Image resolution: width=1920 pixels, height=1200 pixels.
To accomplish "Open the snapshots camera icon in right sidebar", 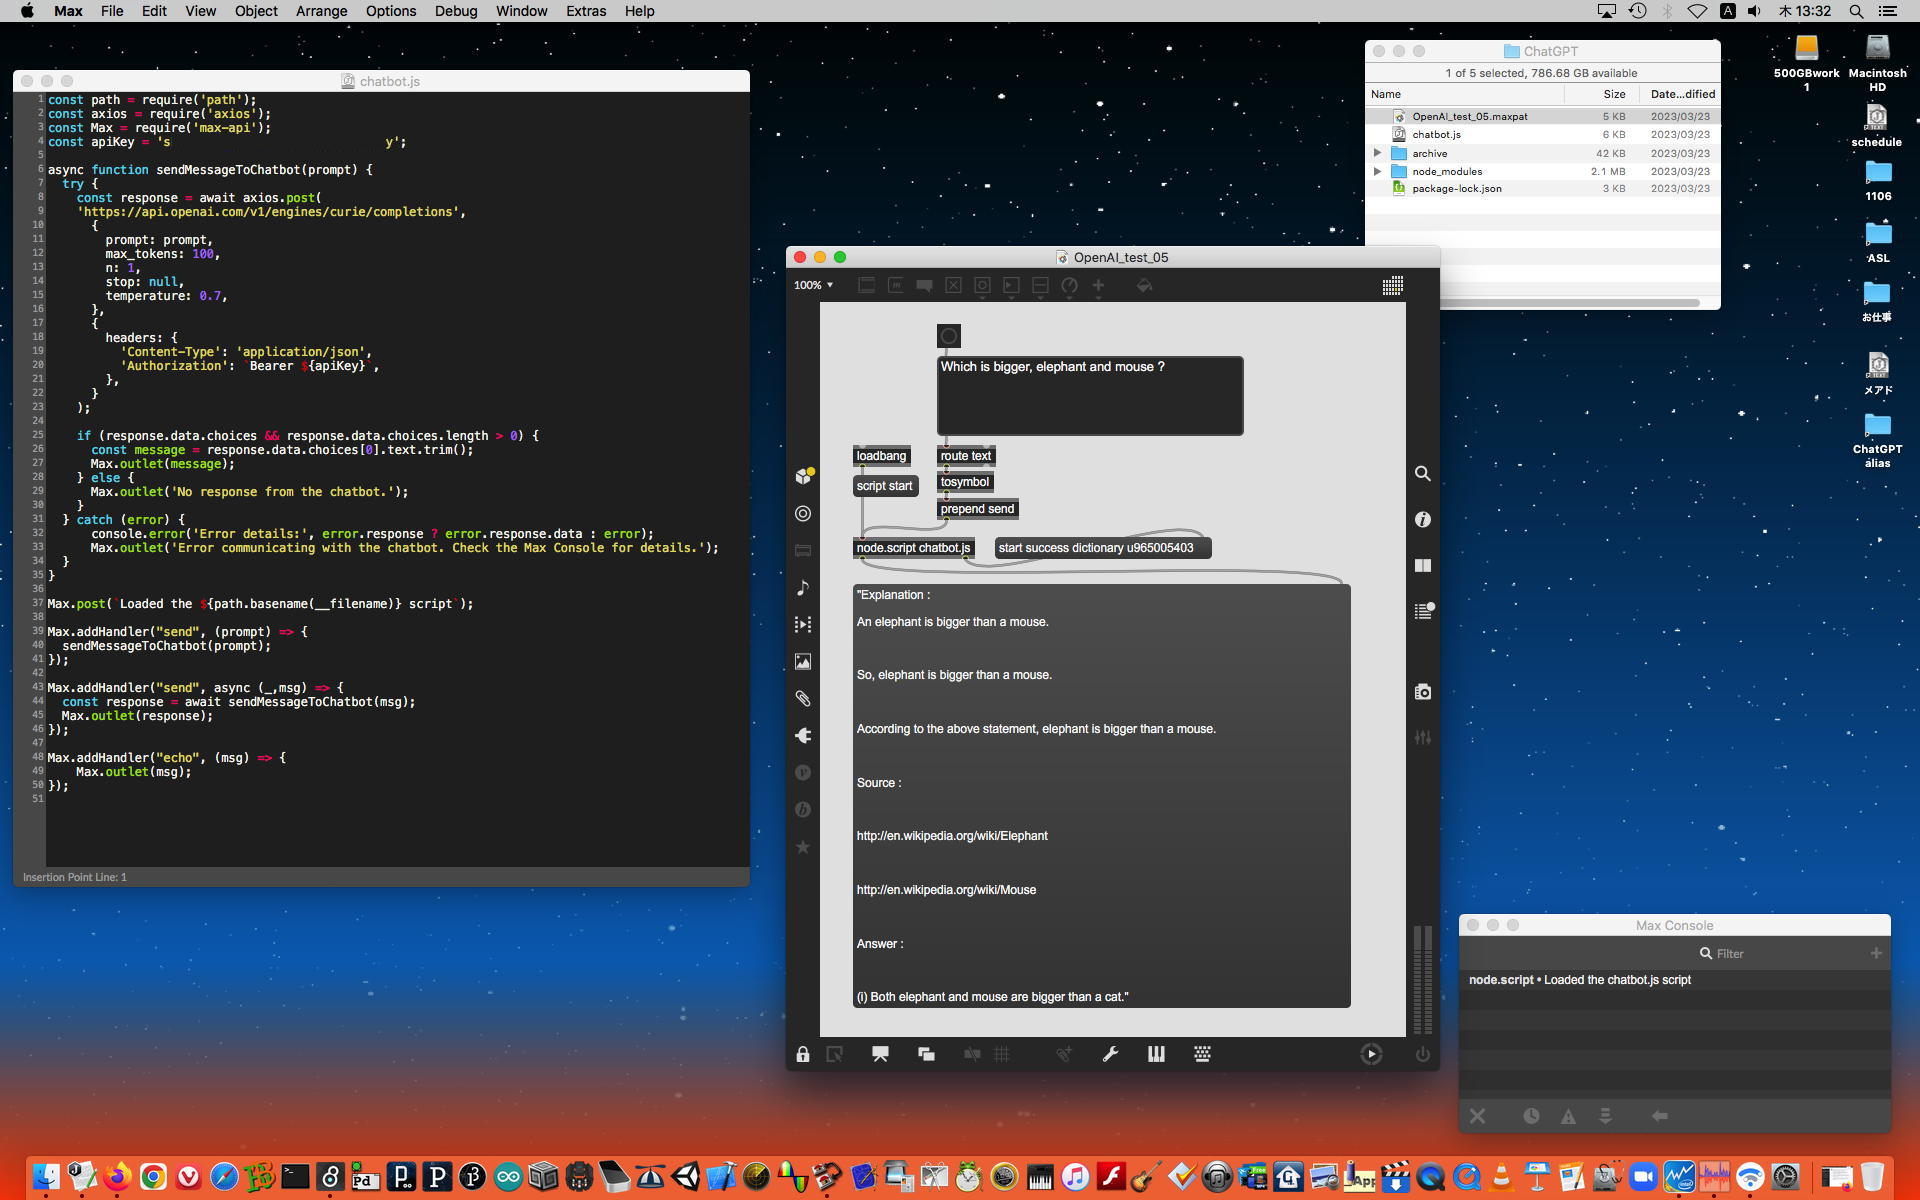I will click(x=1422, y=692).
